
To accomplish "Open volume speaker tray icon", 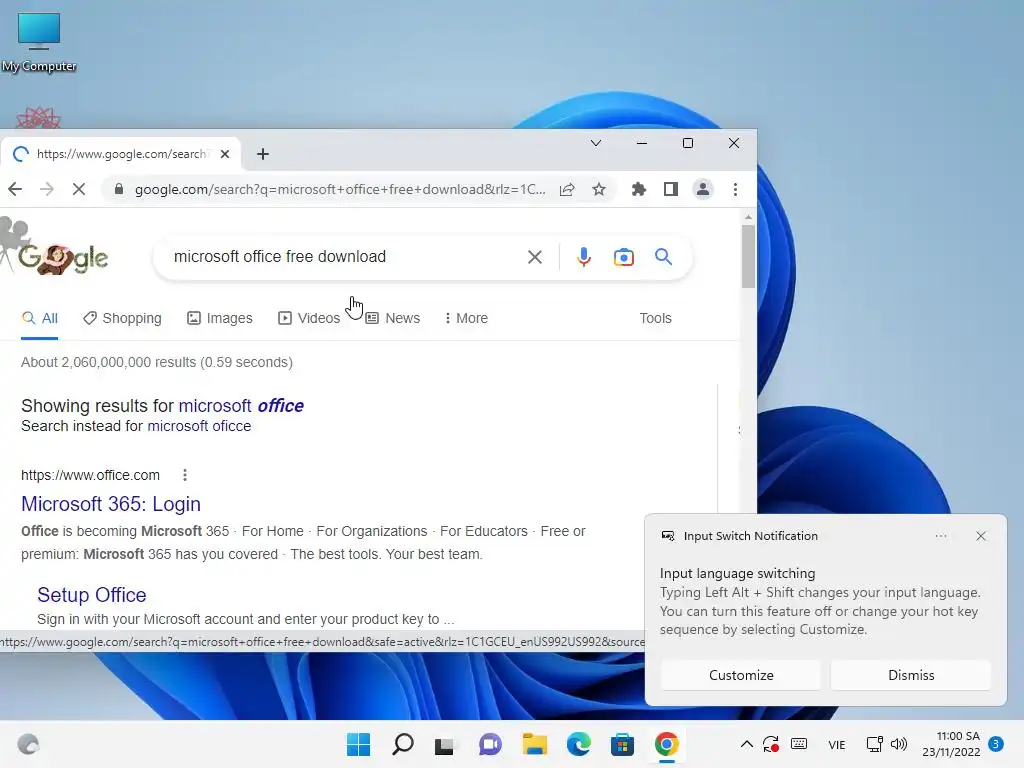I will coord(899,744).
